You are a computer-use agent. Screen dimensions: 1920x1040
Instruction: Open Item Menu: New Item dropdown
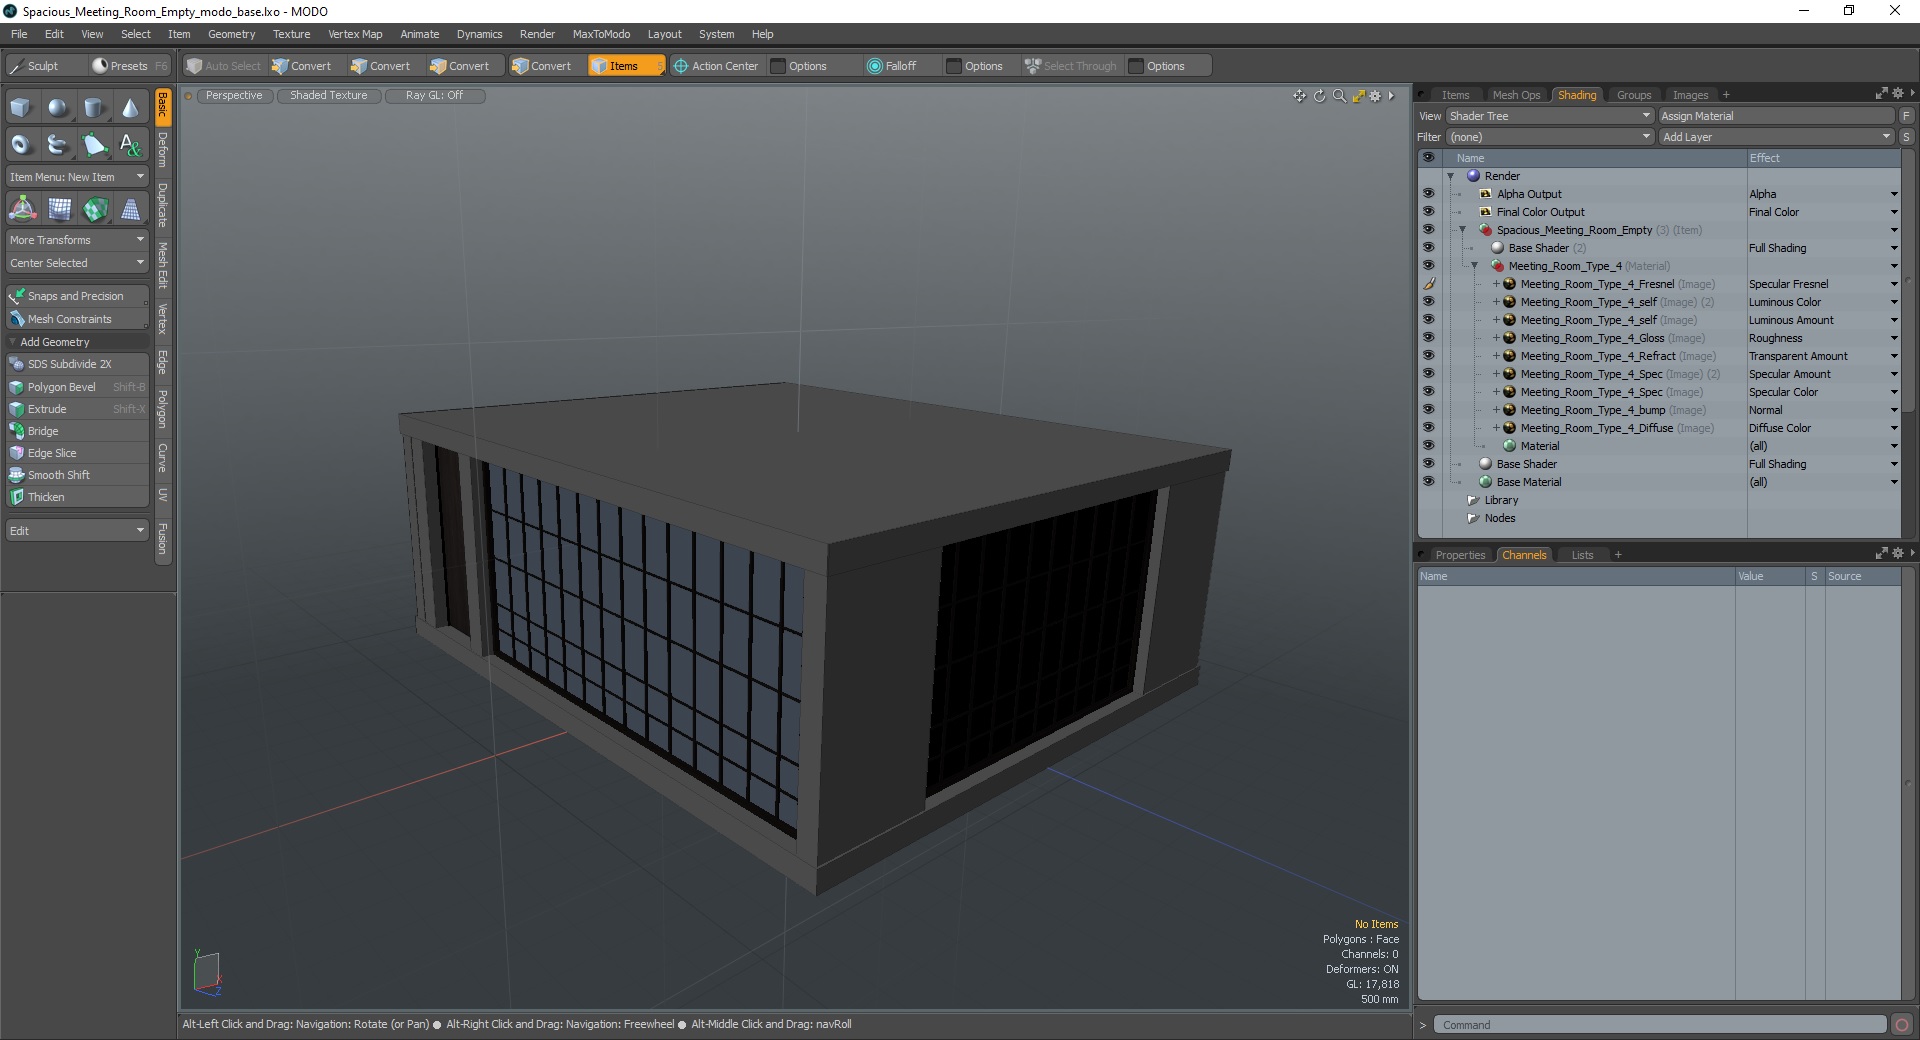(x=77, y=177)
